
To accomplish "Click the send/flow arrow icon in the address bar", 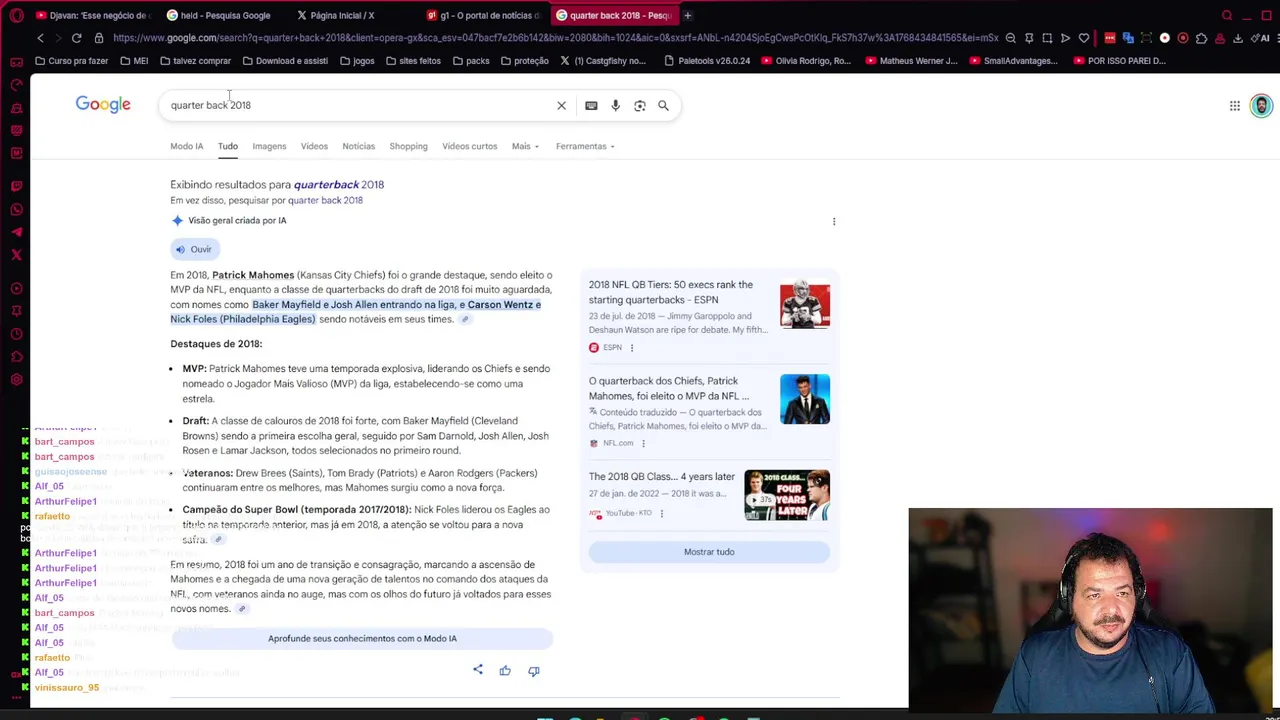I will coord(1065,38).
